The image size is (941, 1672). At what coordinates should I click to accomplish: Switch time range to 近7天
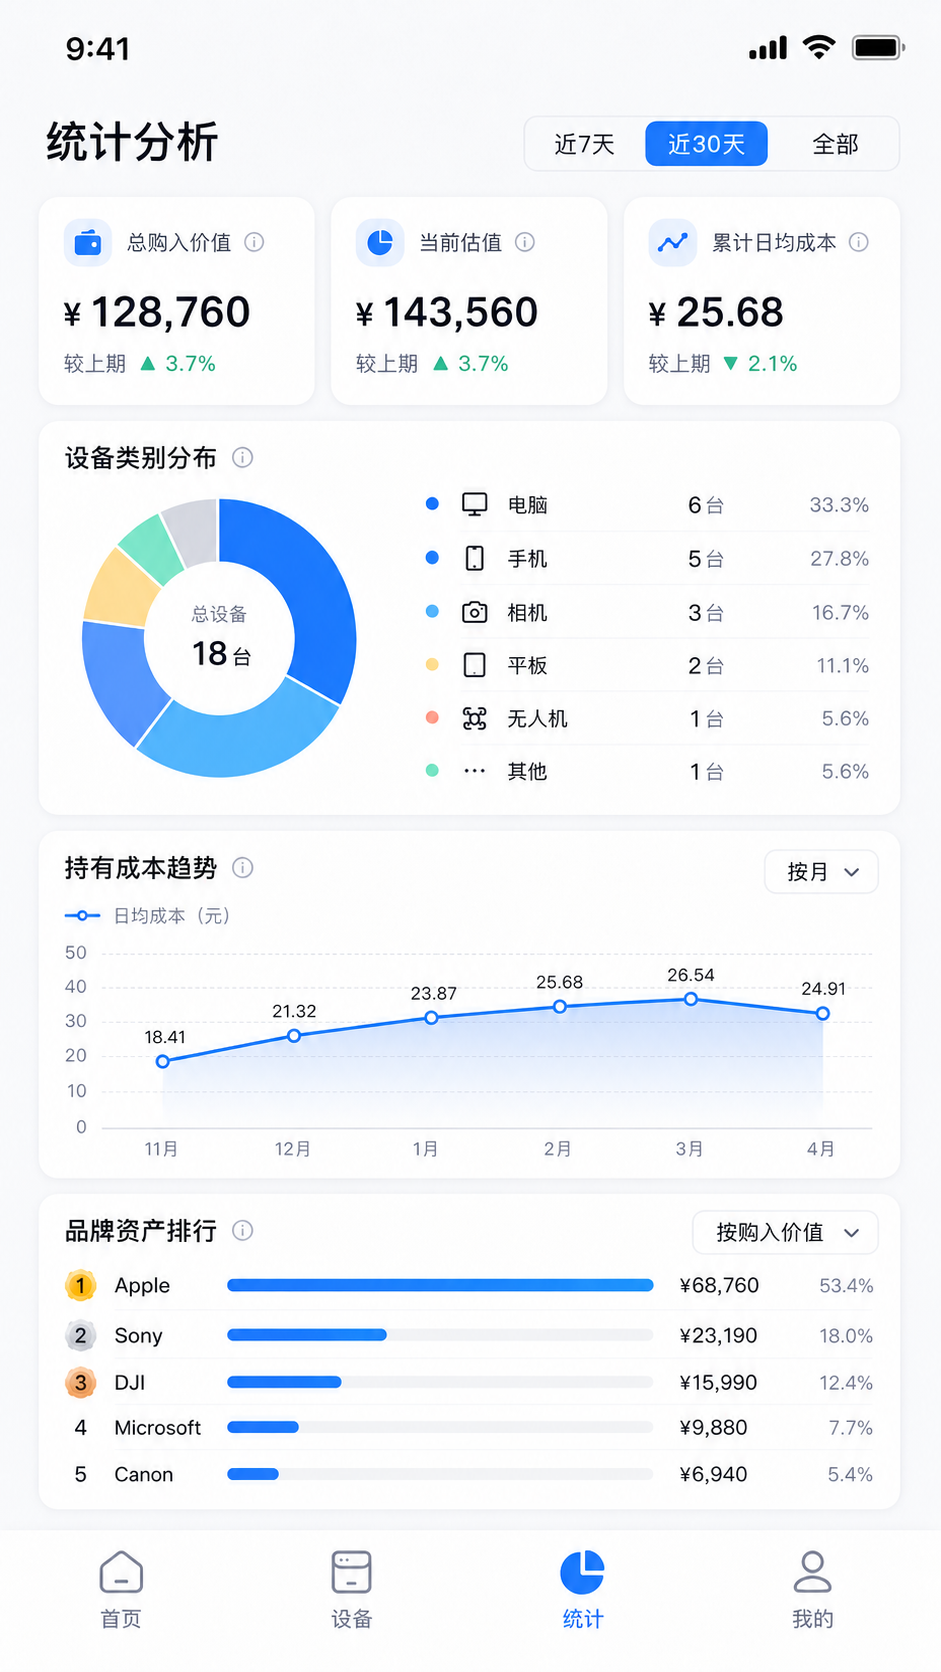tap(584, 144)
